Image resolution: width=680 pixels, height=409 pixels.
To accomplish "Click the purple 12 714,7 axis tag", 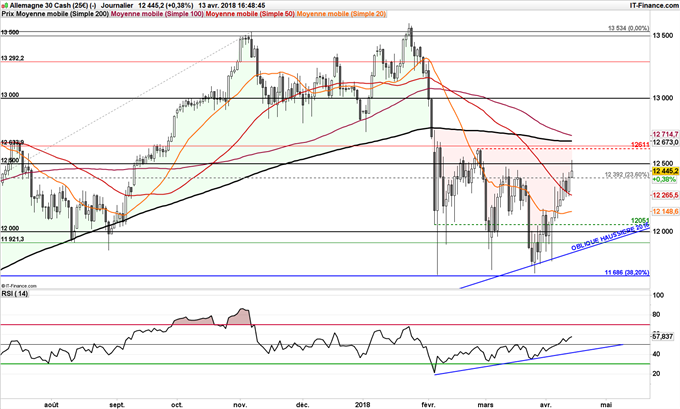I will pyautogui.click(x=665, y=134).
